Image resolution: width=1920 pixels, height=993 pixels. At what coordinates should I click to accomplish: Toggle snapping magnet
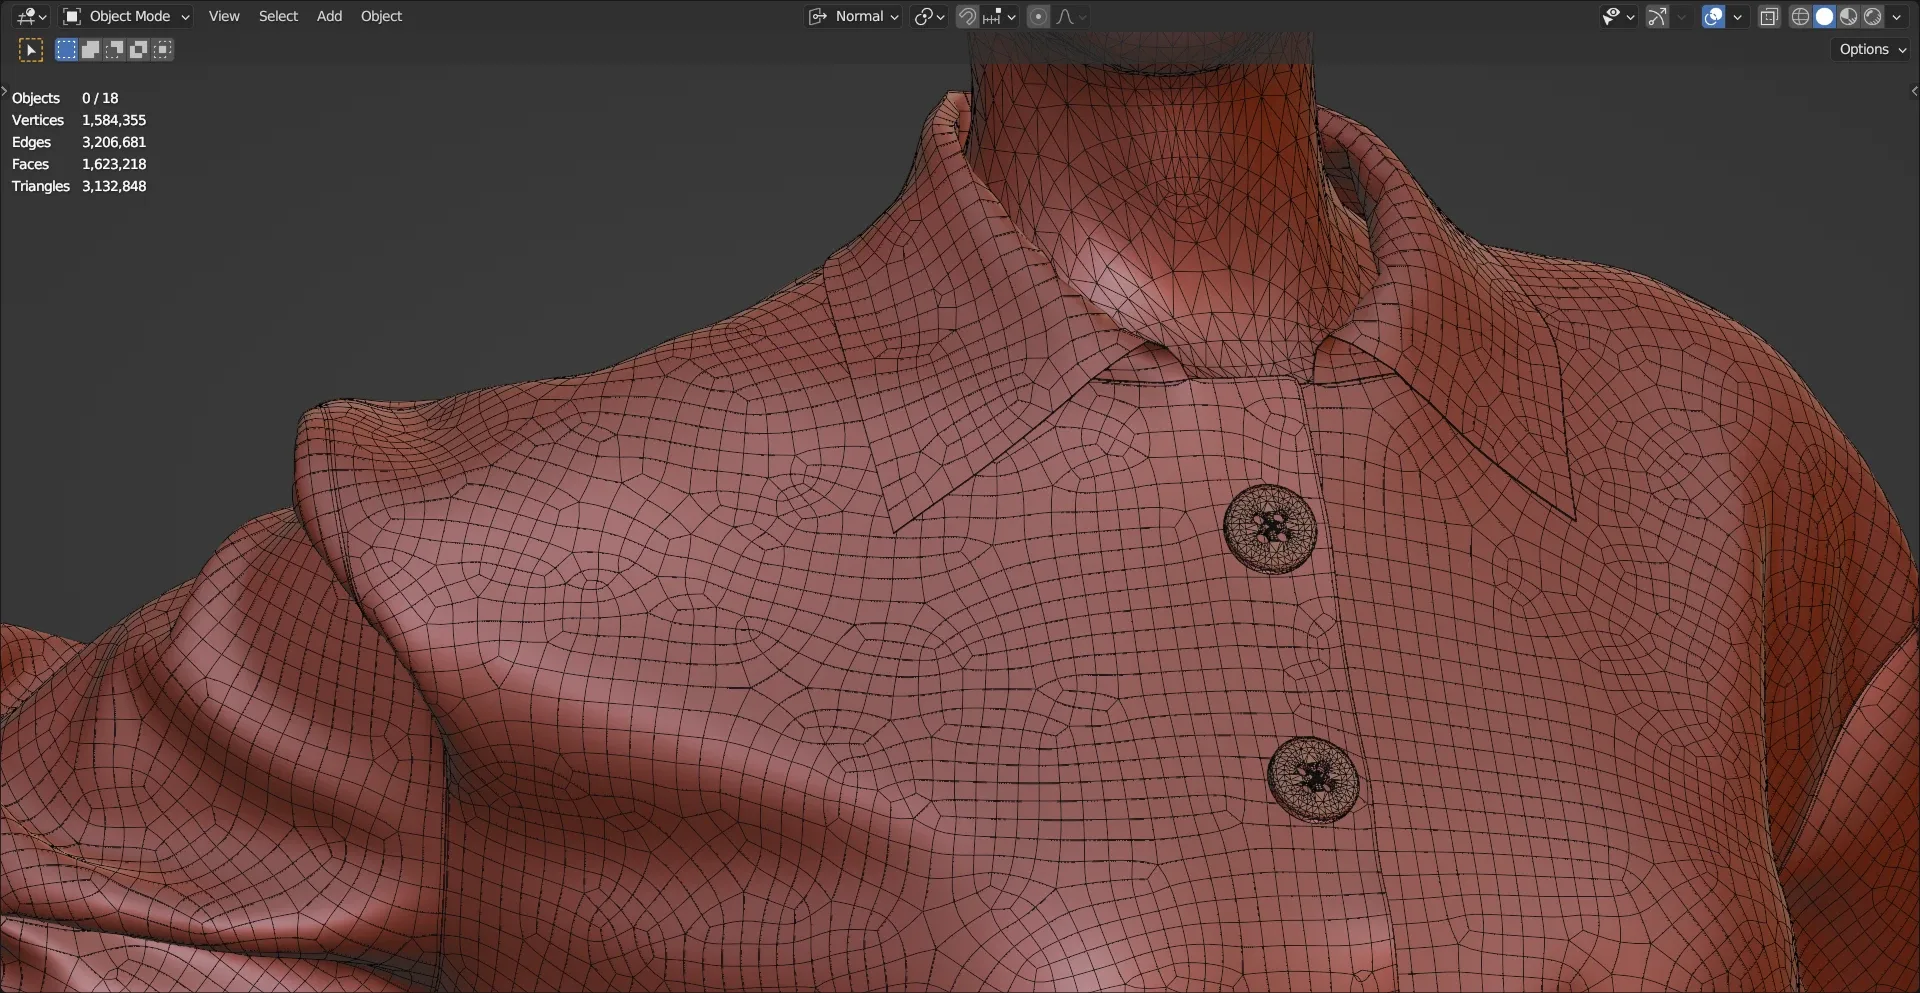click(x=967, y=16)
